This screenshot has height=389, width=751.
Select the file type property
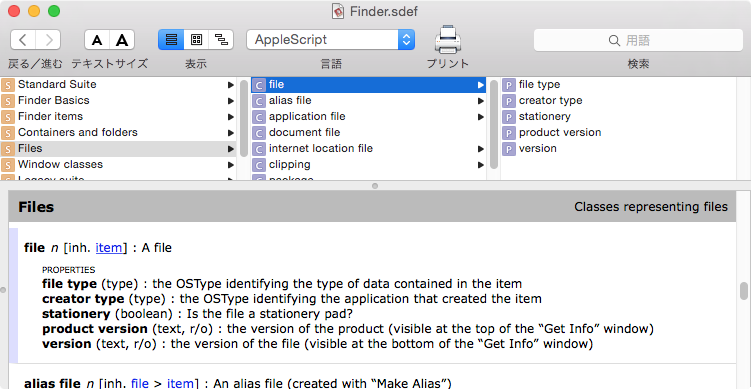[x=618, y=85]
